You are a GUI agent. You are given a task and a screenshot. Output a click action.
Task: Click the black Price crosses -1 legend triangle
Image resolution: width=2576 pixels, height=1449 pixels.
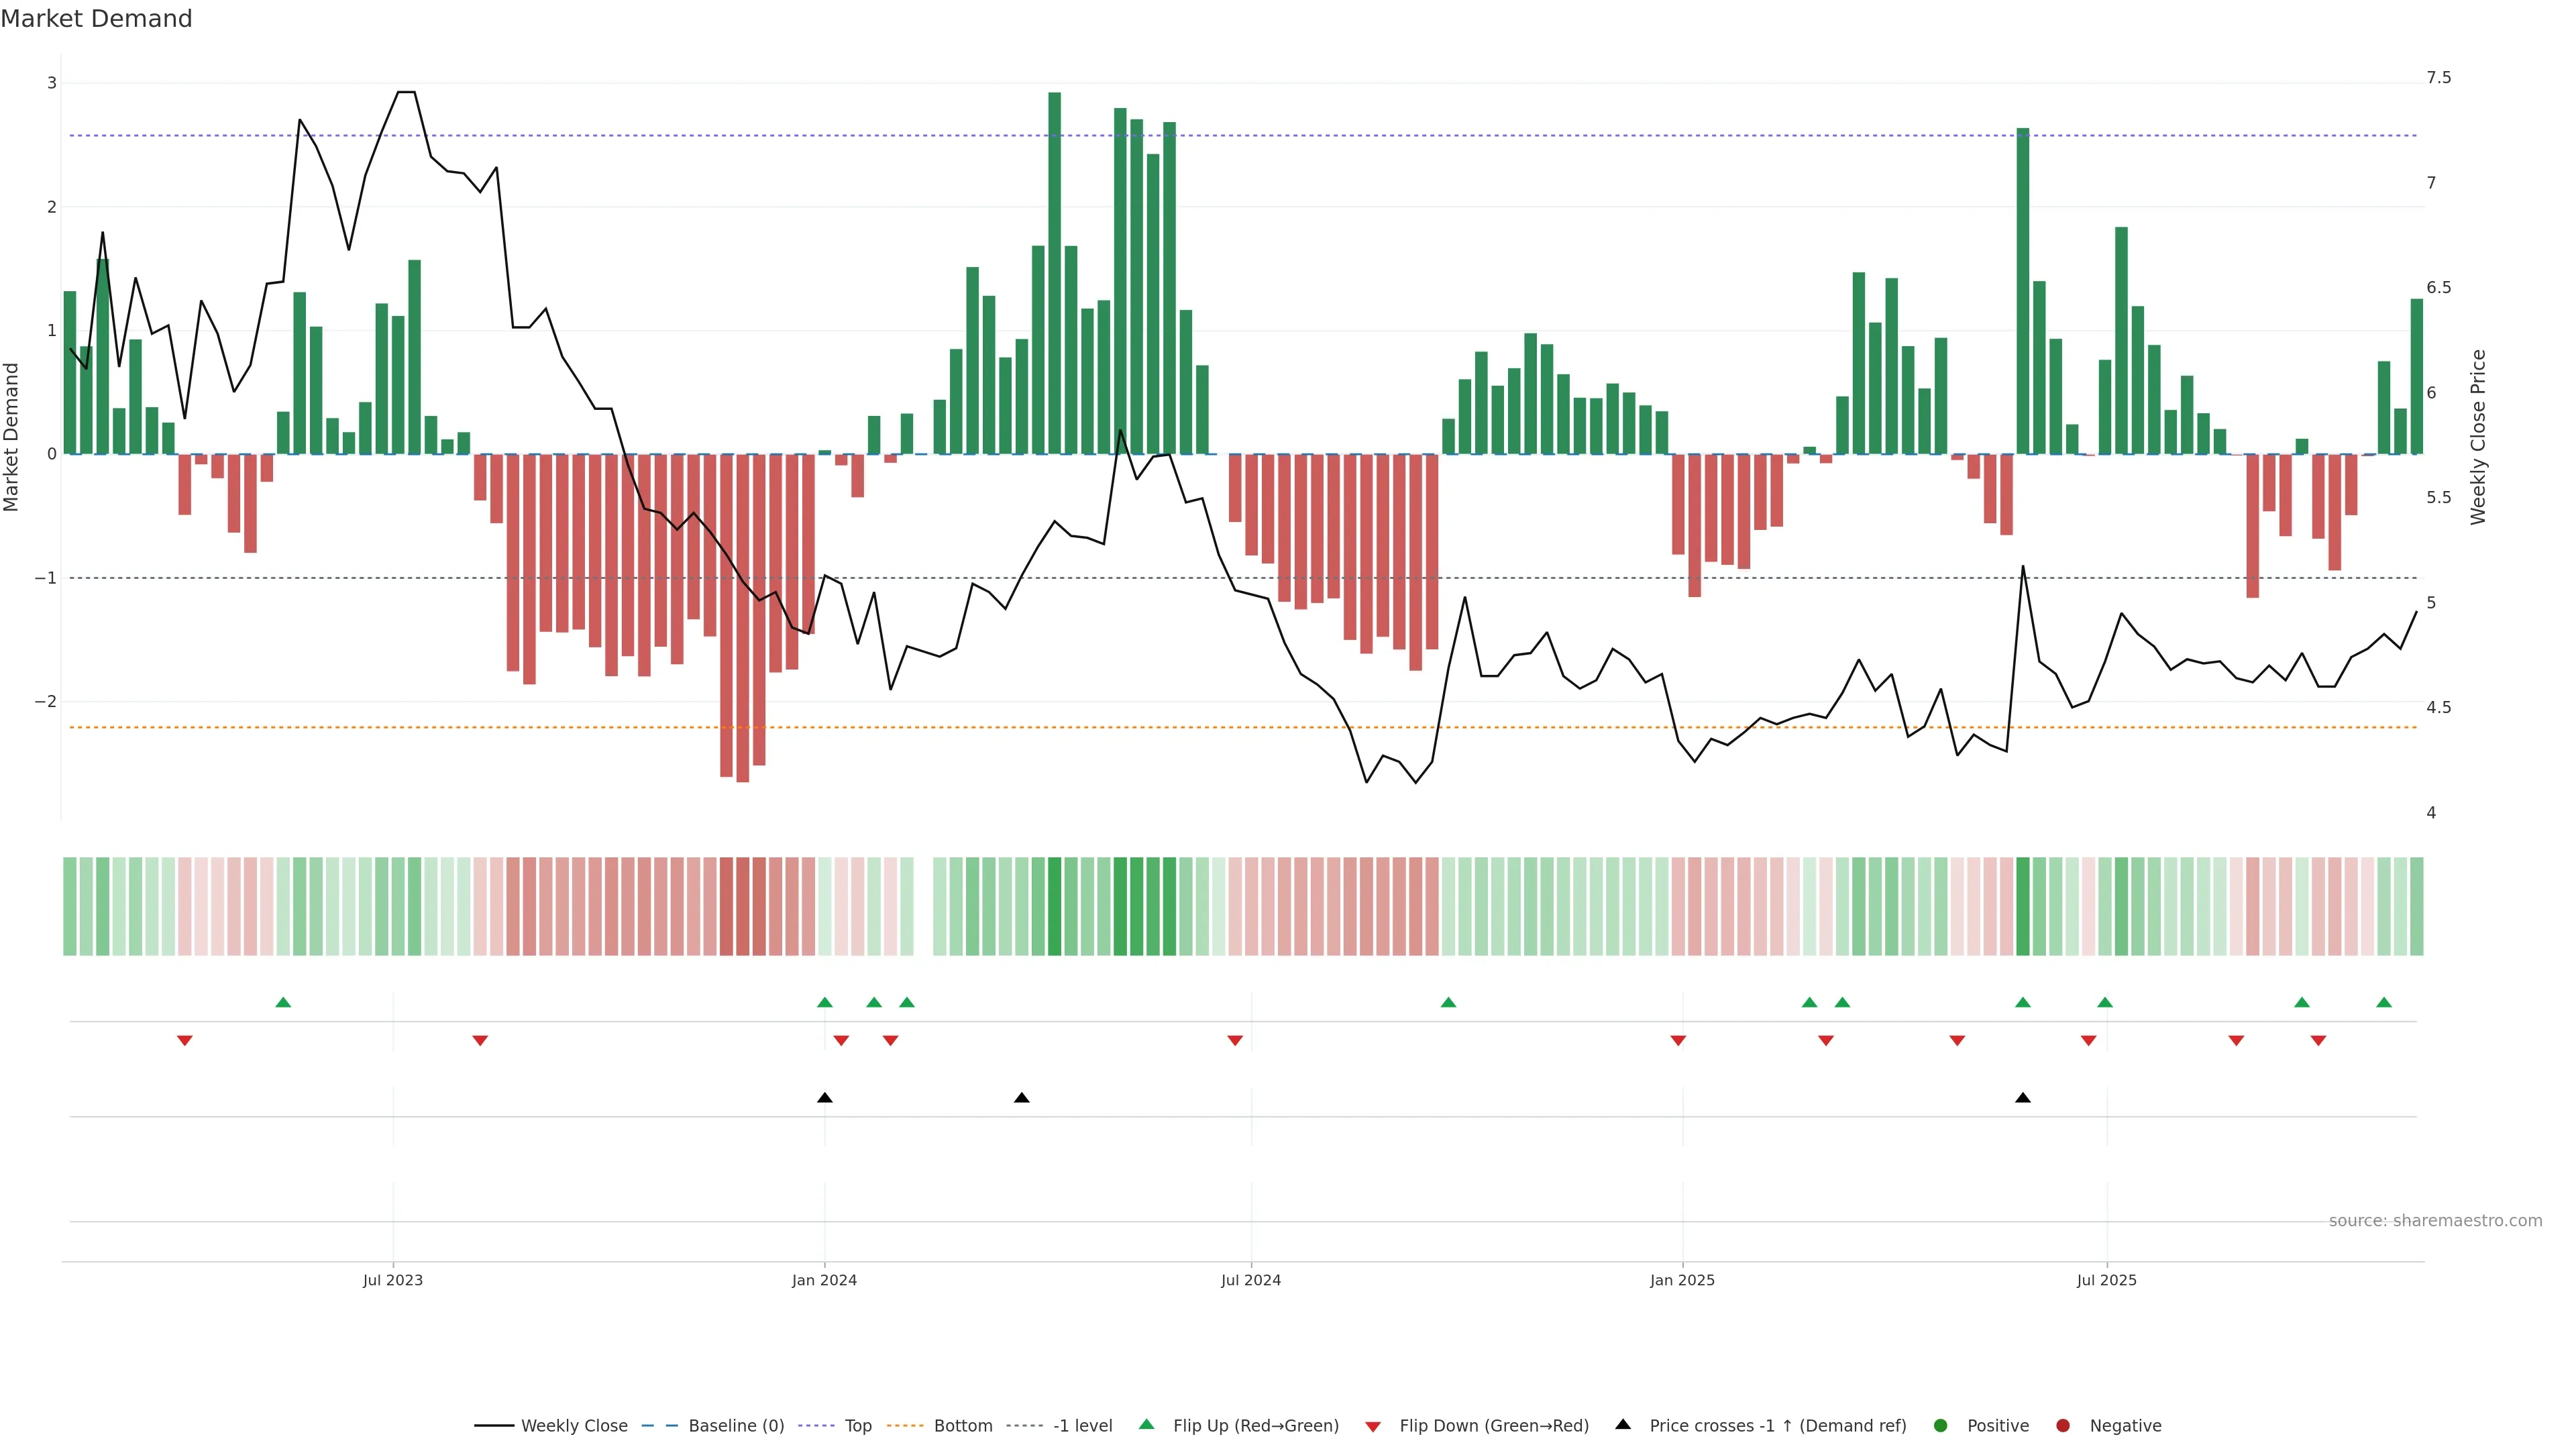[1623, 1424]
